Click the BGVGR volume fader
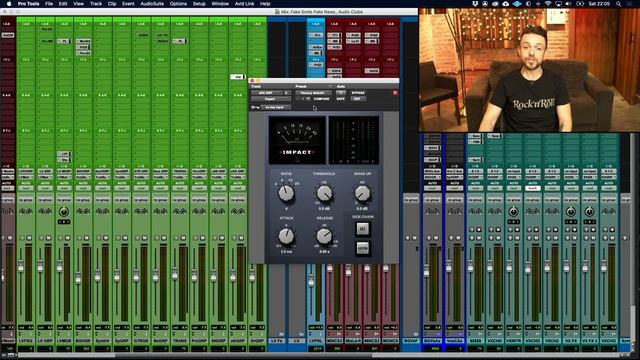The image size is (640, 360). tap(78, 278)
